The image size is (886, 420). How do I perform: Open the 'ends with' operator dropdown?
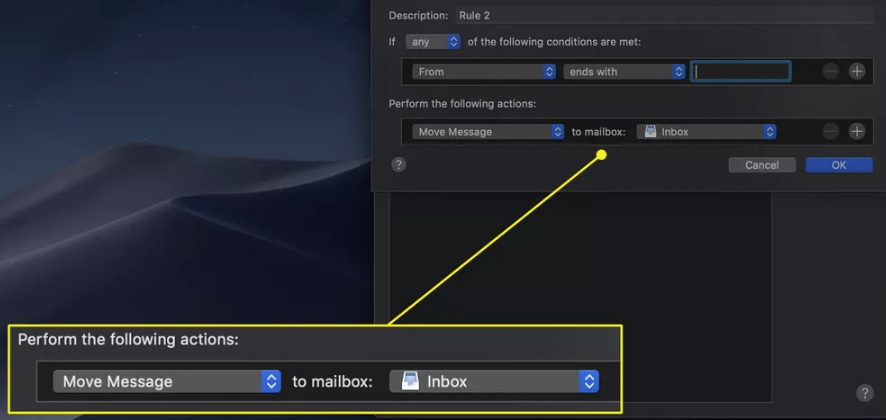pyautogui.click(x=624, y=72)
